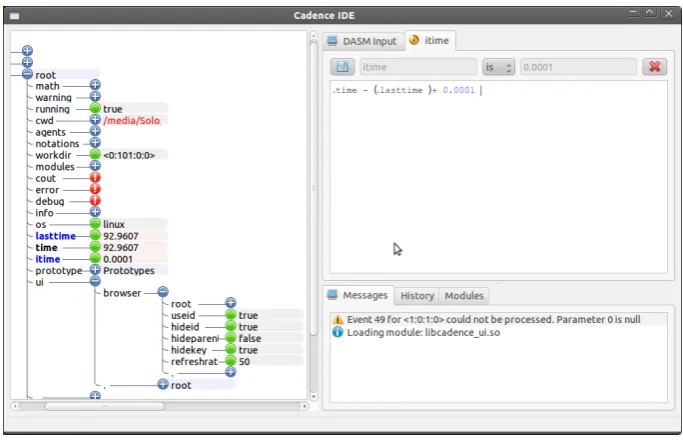
Task: Click the green dot beside refreshrate
Action: [230, 361]
